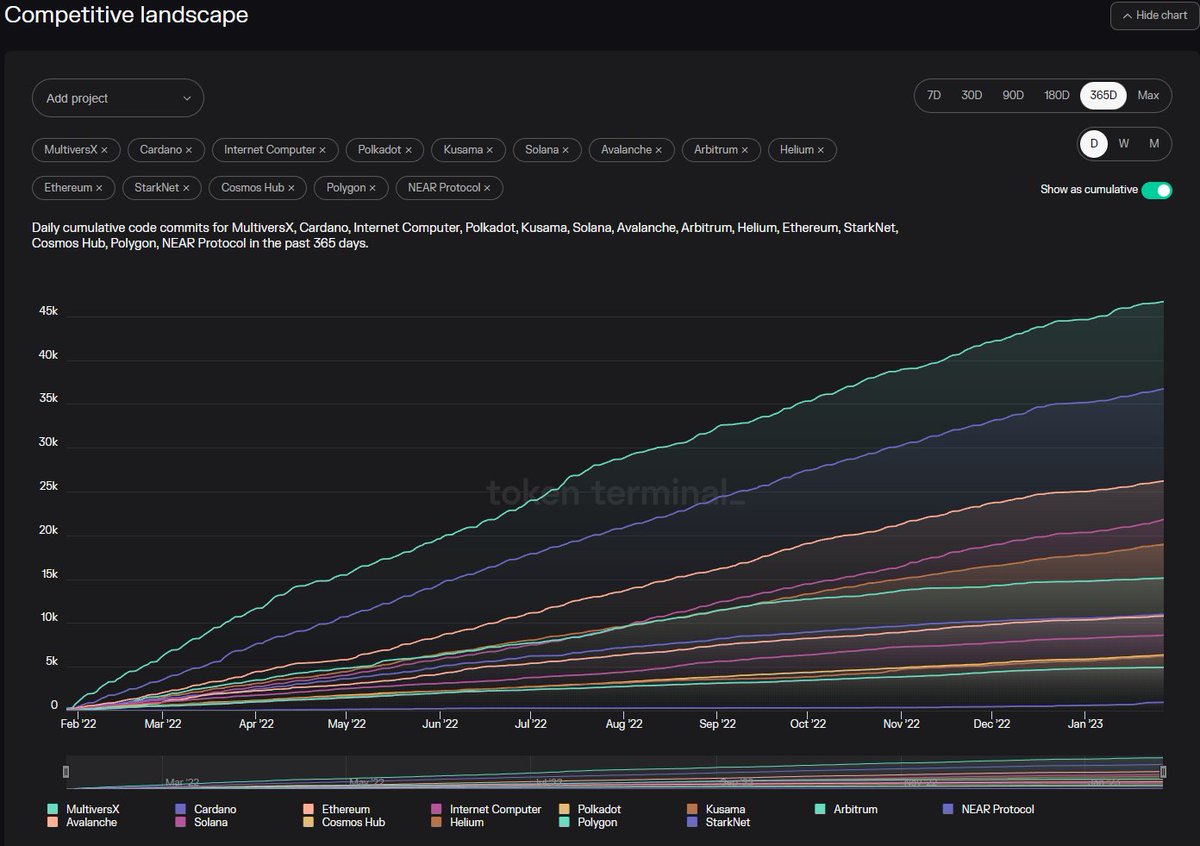The height and width of the screenshot is (846, 1200).
Task: Toggle Kusama legend entry
Action: point(716,809)
